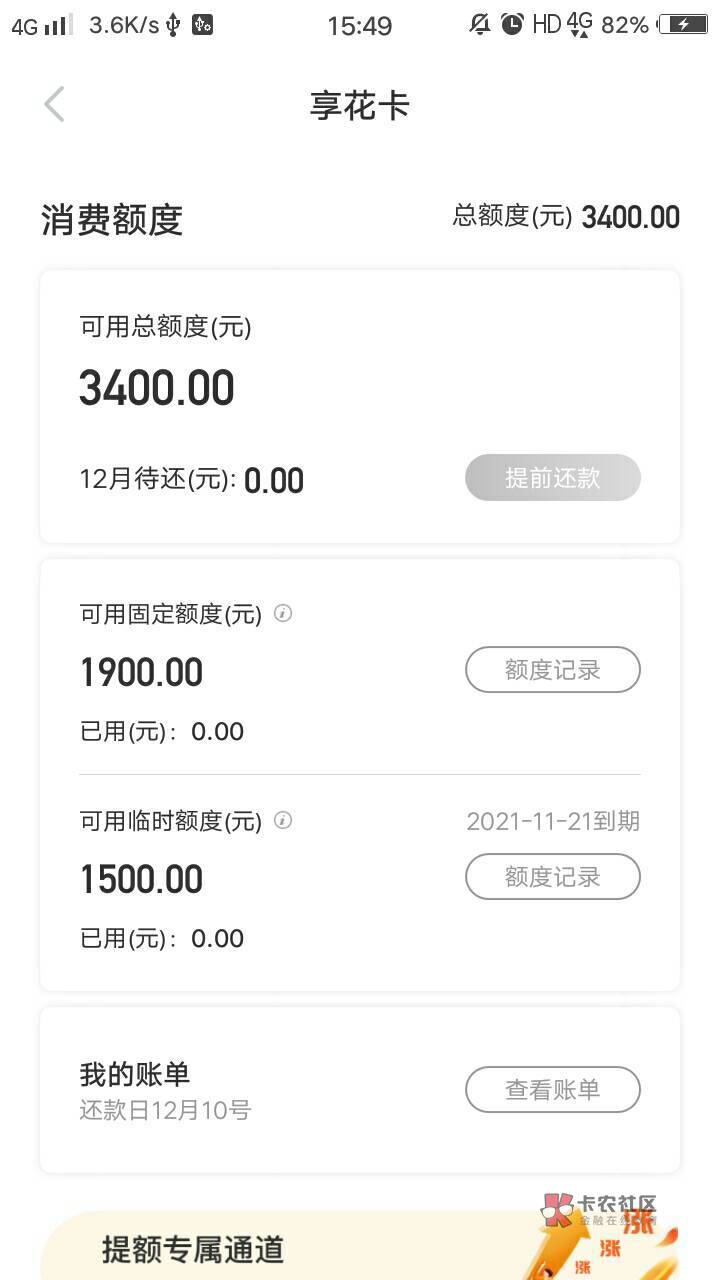This screenshot has width=720, height=1280.
Task: Tap the 4G signal strength bars
Action: 58,25
